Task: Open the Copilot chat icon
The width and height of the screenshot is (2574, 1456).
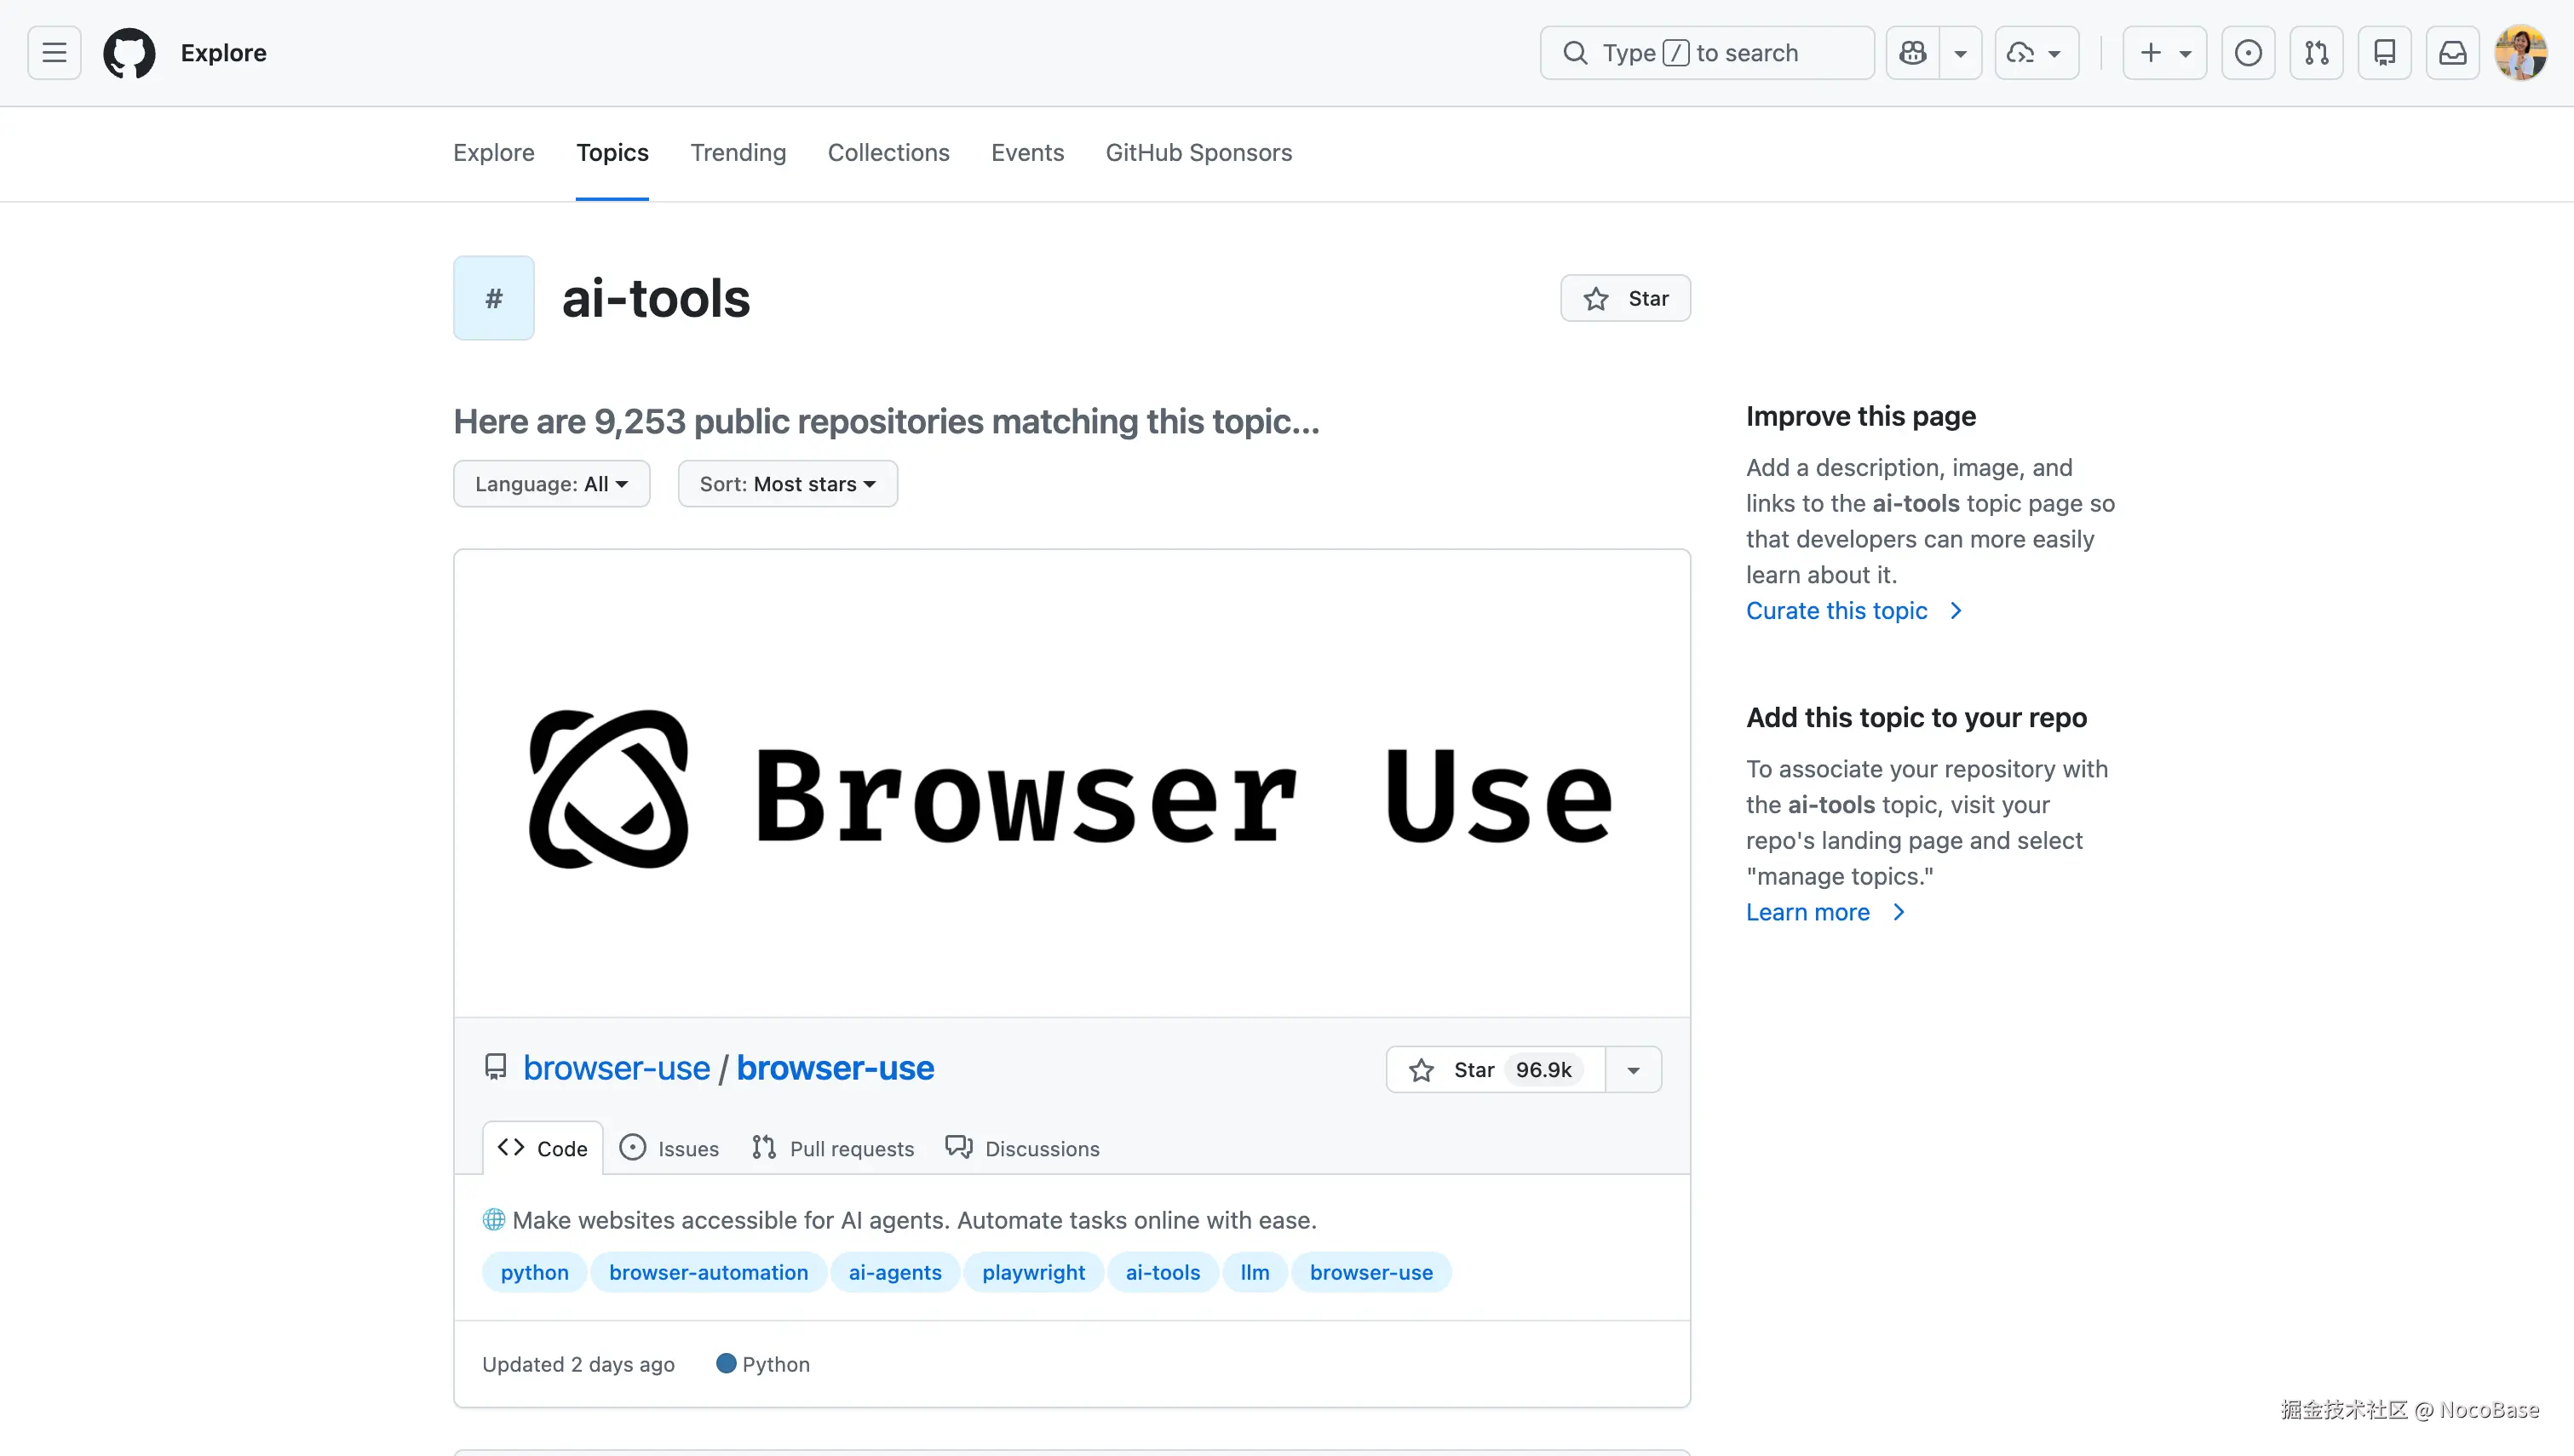Action: (x=1912, y=53)
